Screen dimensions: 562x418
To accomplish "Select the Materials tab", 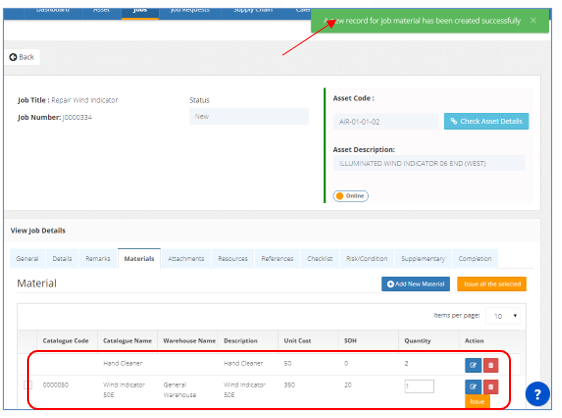I will (139, 258).
